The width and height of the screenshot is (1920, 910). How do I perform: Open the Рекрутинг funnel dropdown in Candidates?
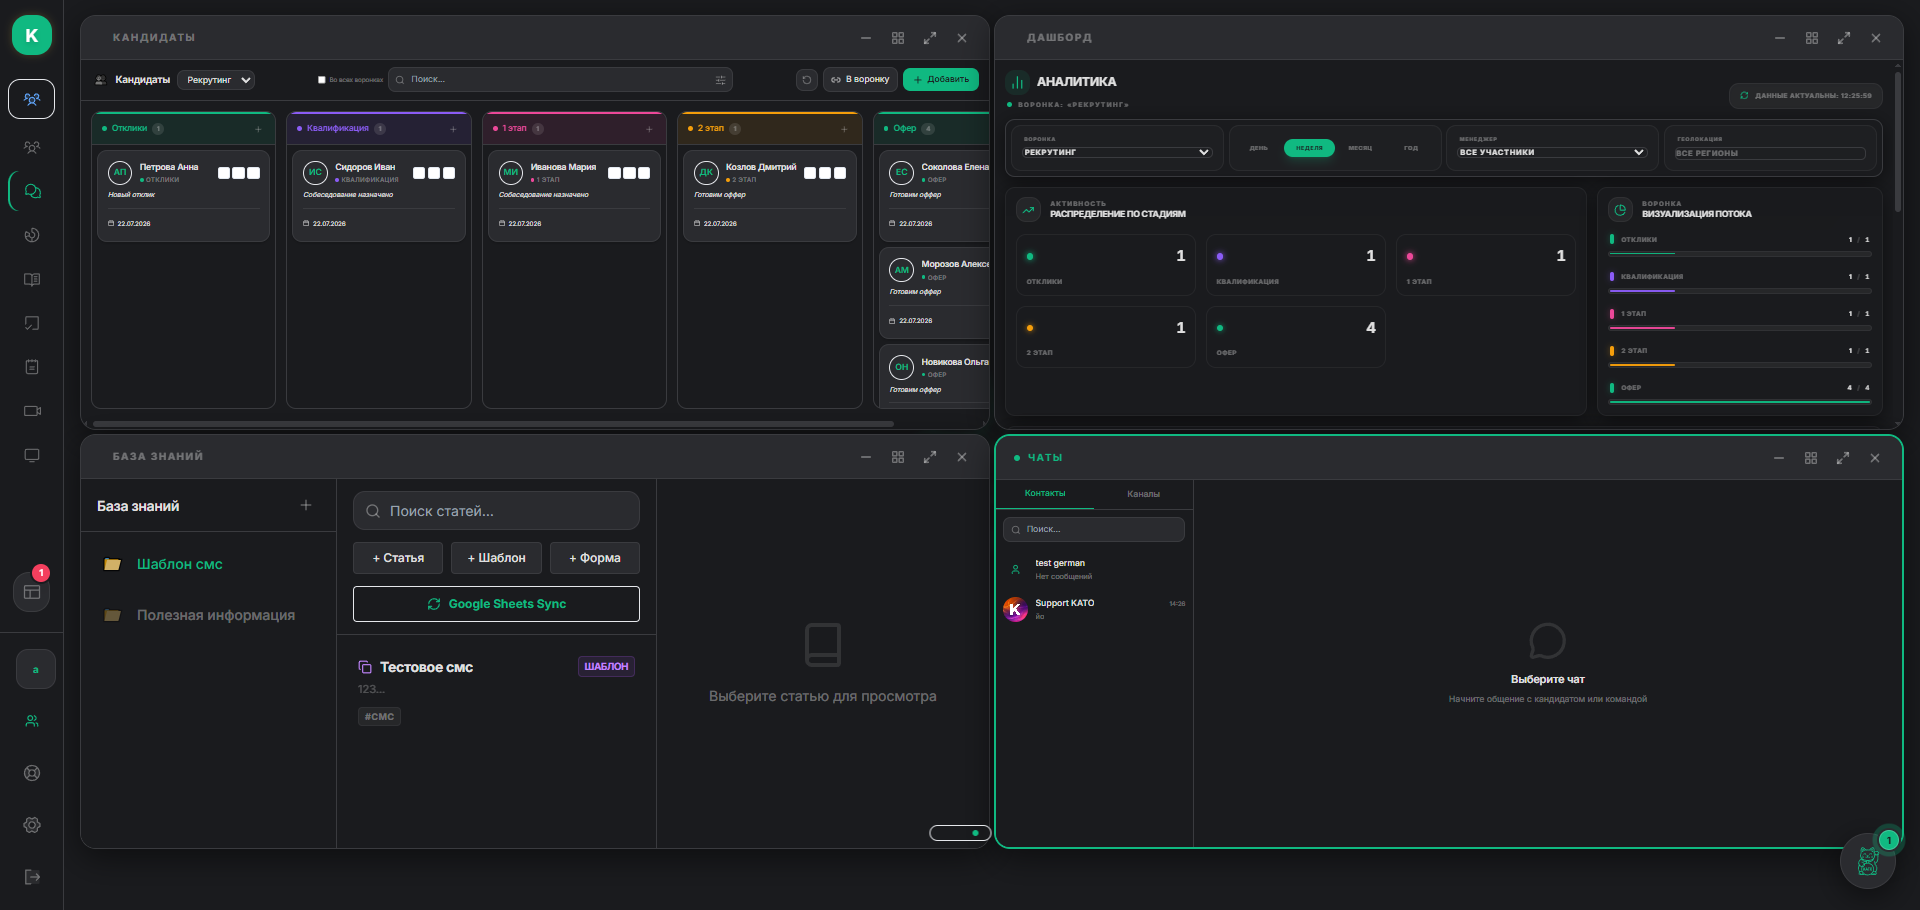[216, 80]
